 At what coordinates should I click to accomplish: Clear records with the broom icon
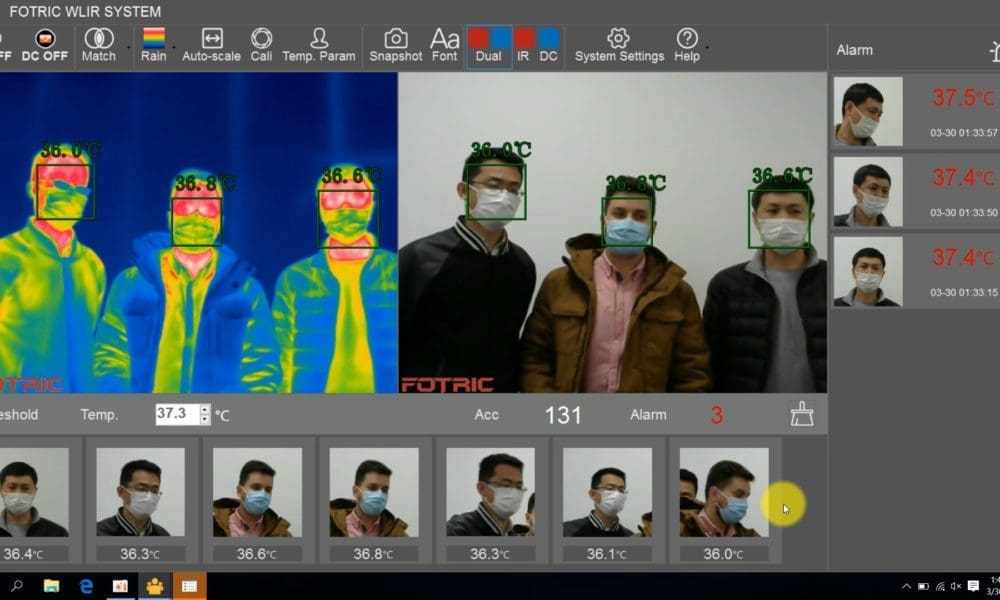(802, 414)
